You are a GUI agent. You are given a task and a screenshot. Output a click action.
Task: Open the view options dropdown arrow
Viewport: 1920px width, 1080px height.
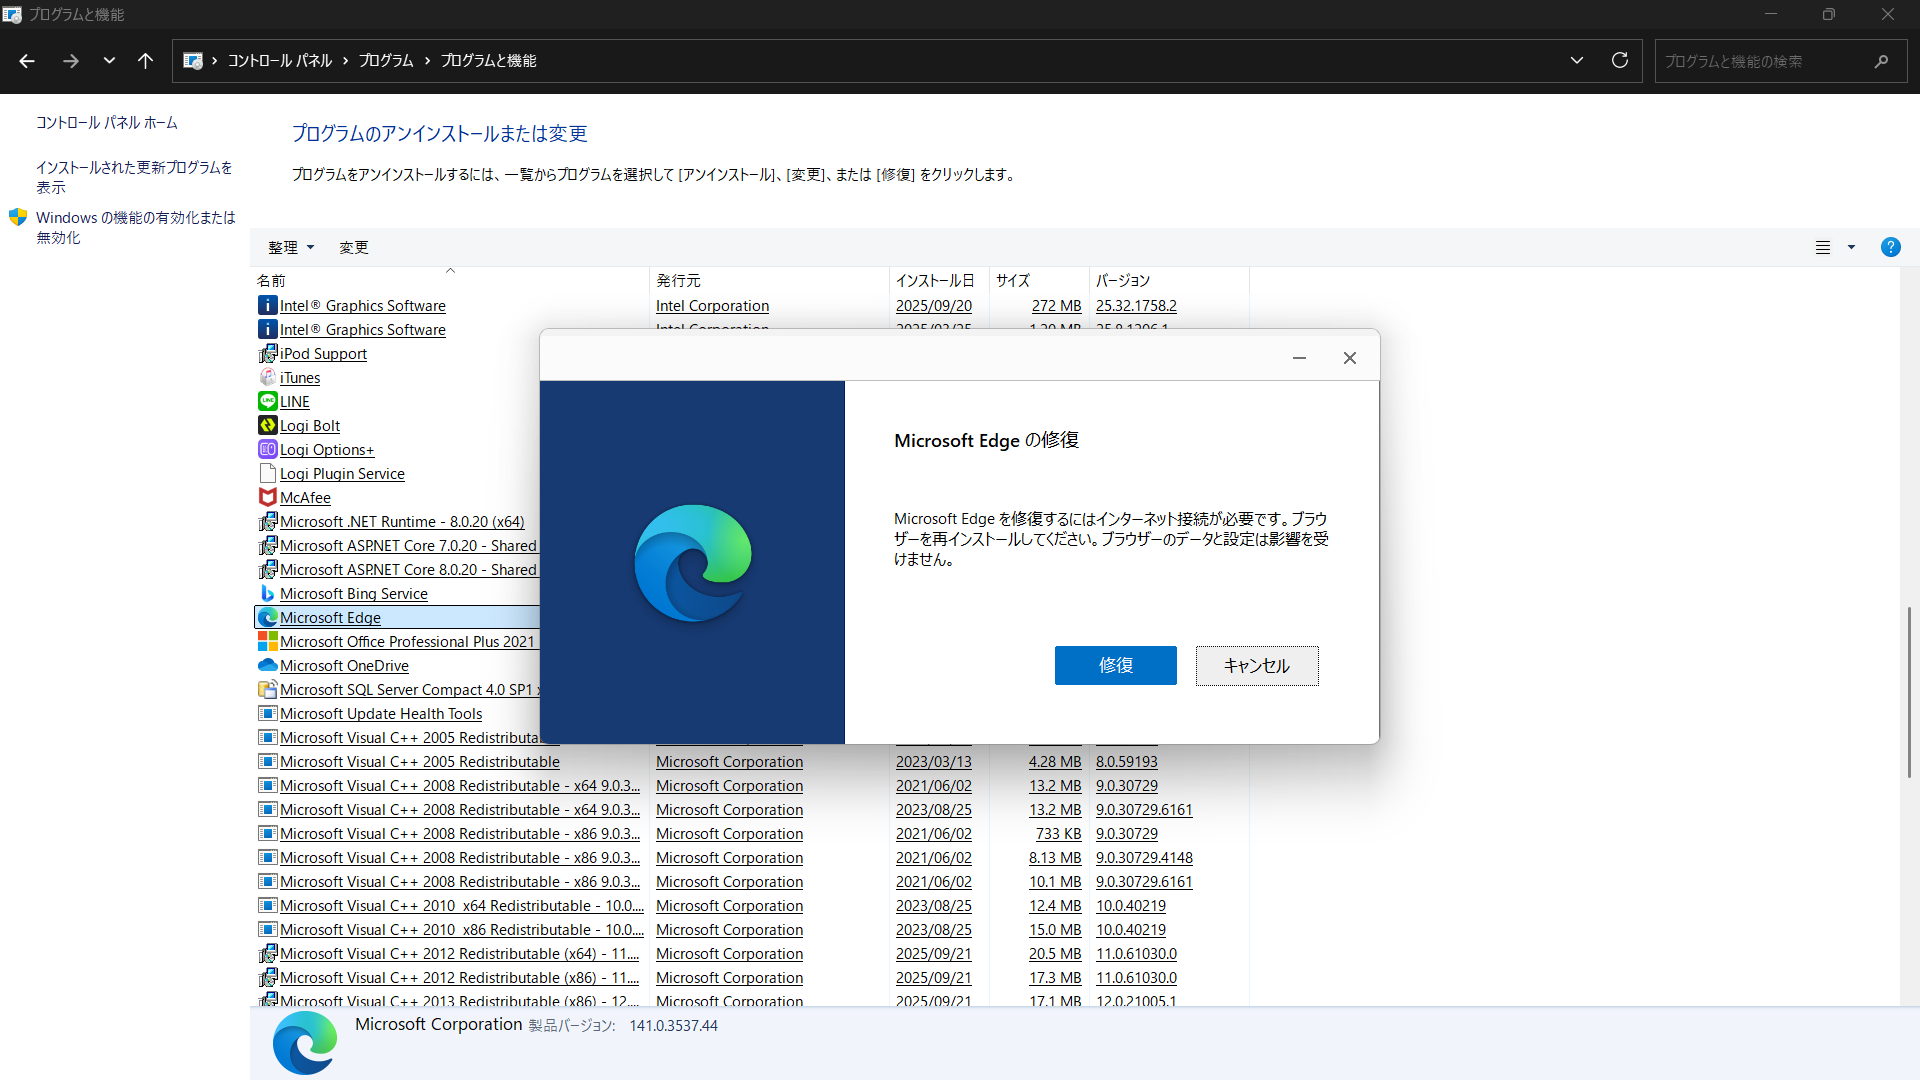point(1851,247)
